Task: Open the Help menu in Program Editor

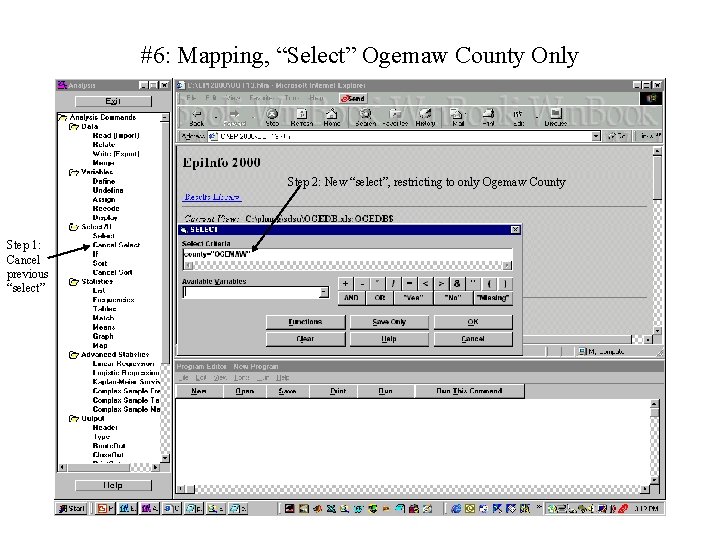Action: tap(282, 378)
